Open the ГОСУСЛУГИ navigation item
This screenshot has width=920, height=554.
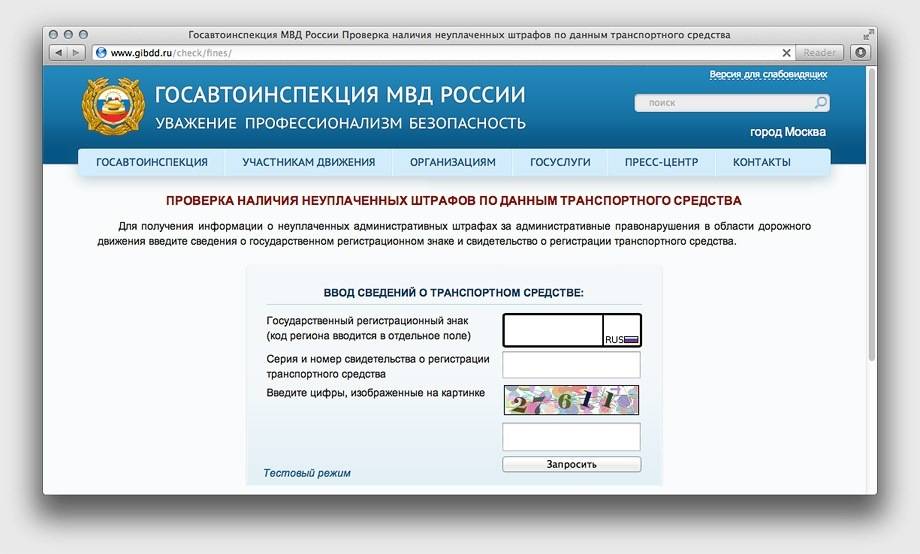[x=560, y=162]
